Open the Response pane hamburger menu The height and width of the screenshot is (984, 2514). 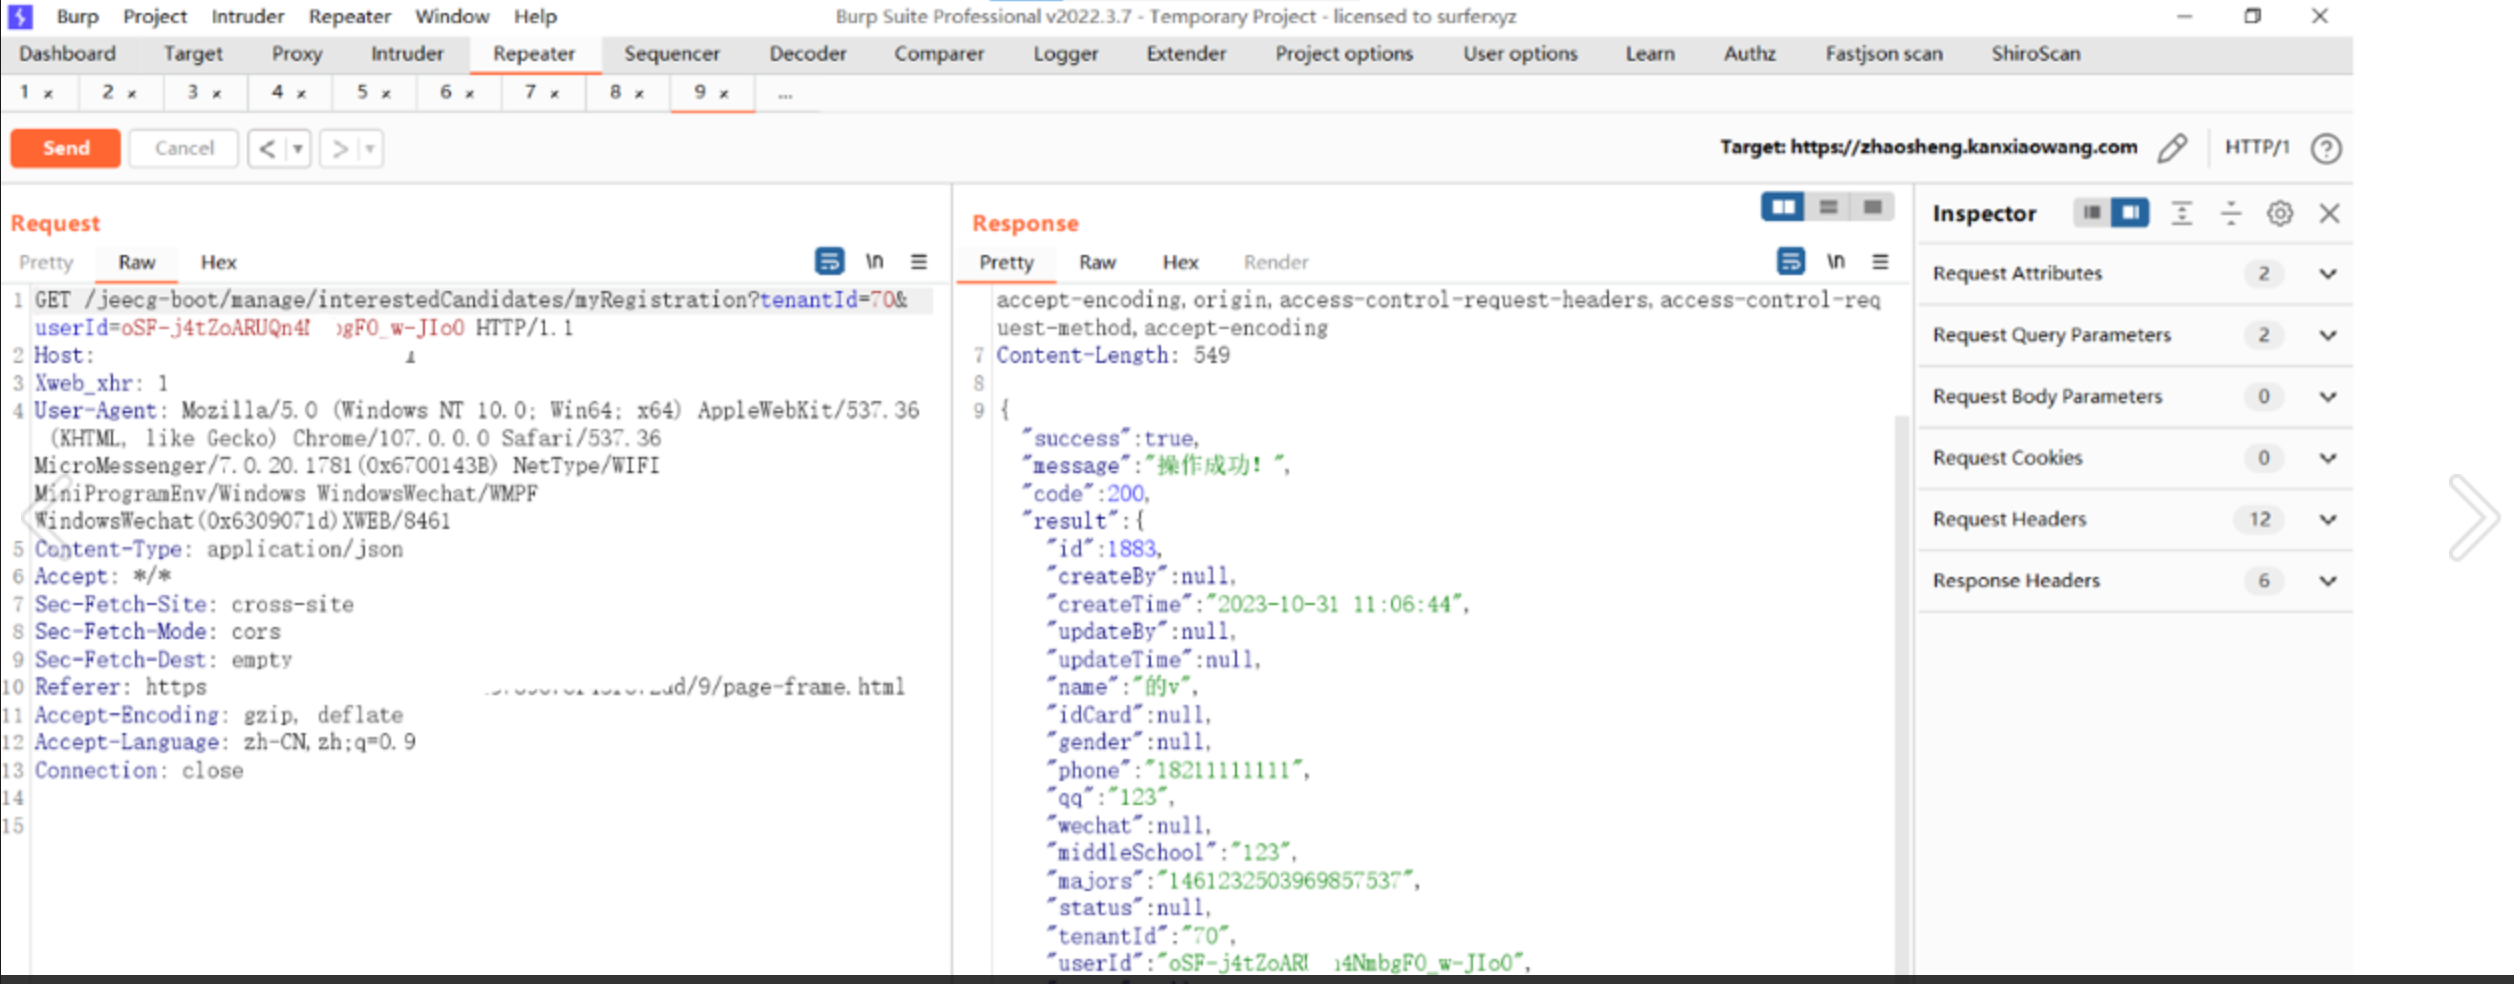[1880, 262]
